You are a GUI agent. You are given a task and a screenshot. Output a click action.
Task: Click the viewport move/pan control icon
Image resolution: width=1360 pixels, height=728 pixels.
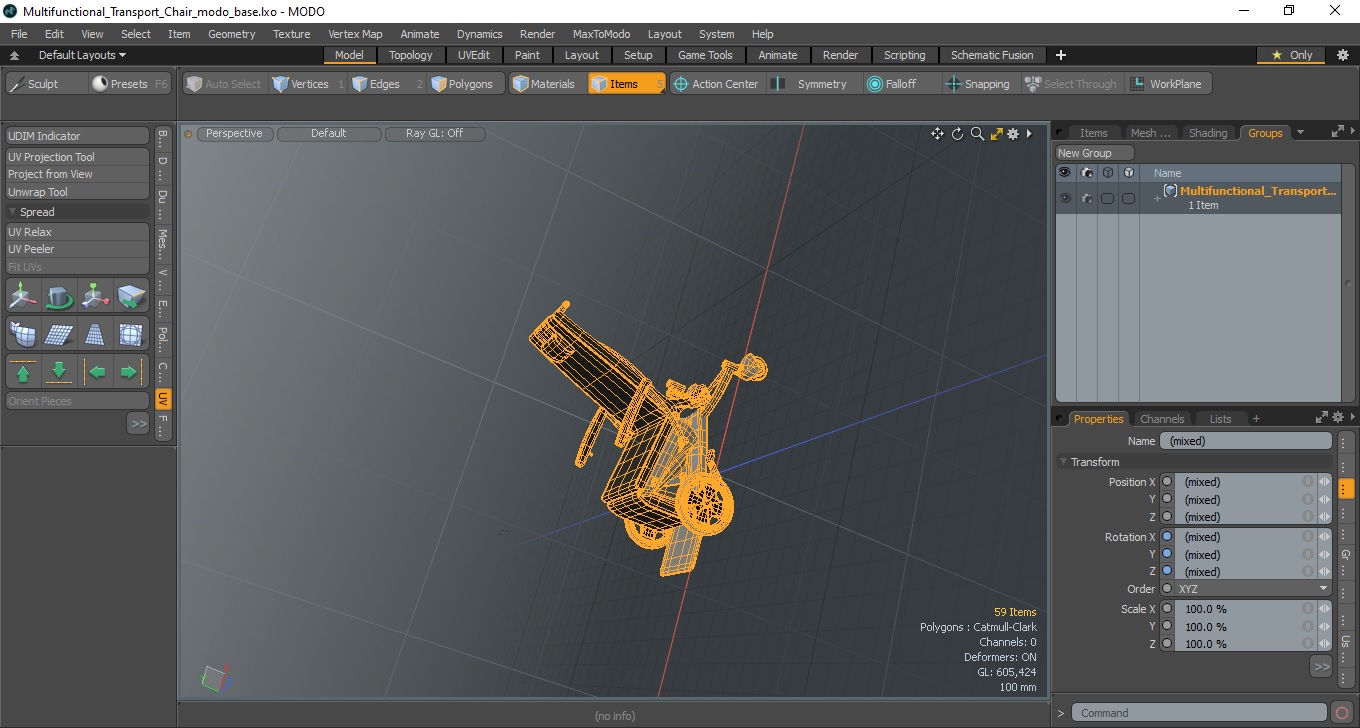[x=937, y=134]
